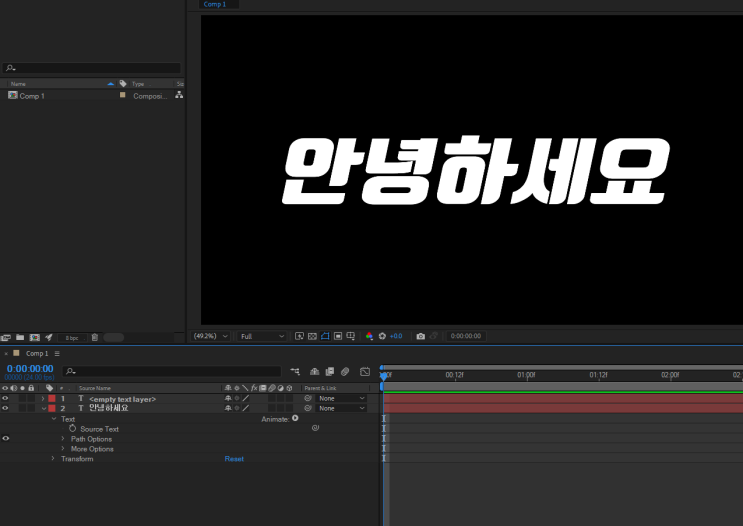Image resolution: width=743 pixels, height=526 pixels.
Task: Open the Text Animate menu arrow
Action: coord(295,419)
